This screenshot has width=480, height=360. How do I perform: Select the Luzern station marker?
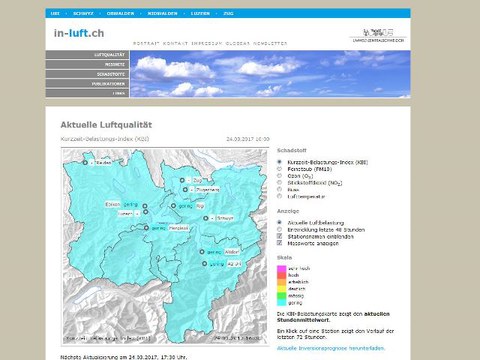(x=146, y=212)
